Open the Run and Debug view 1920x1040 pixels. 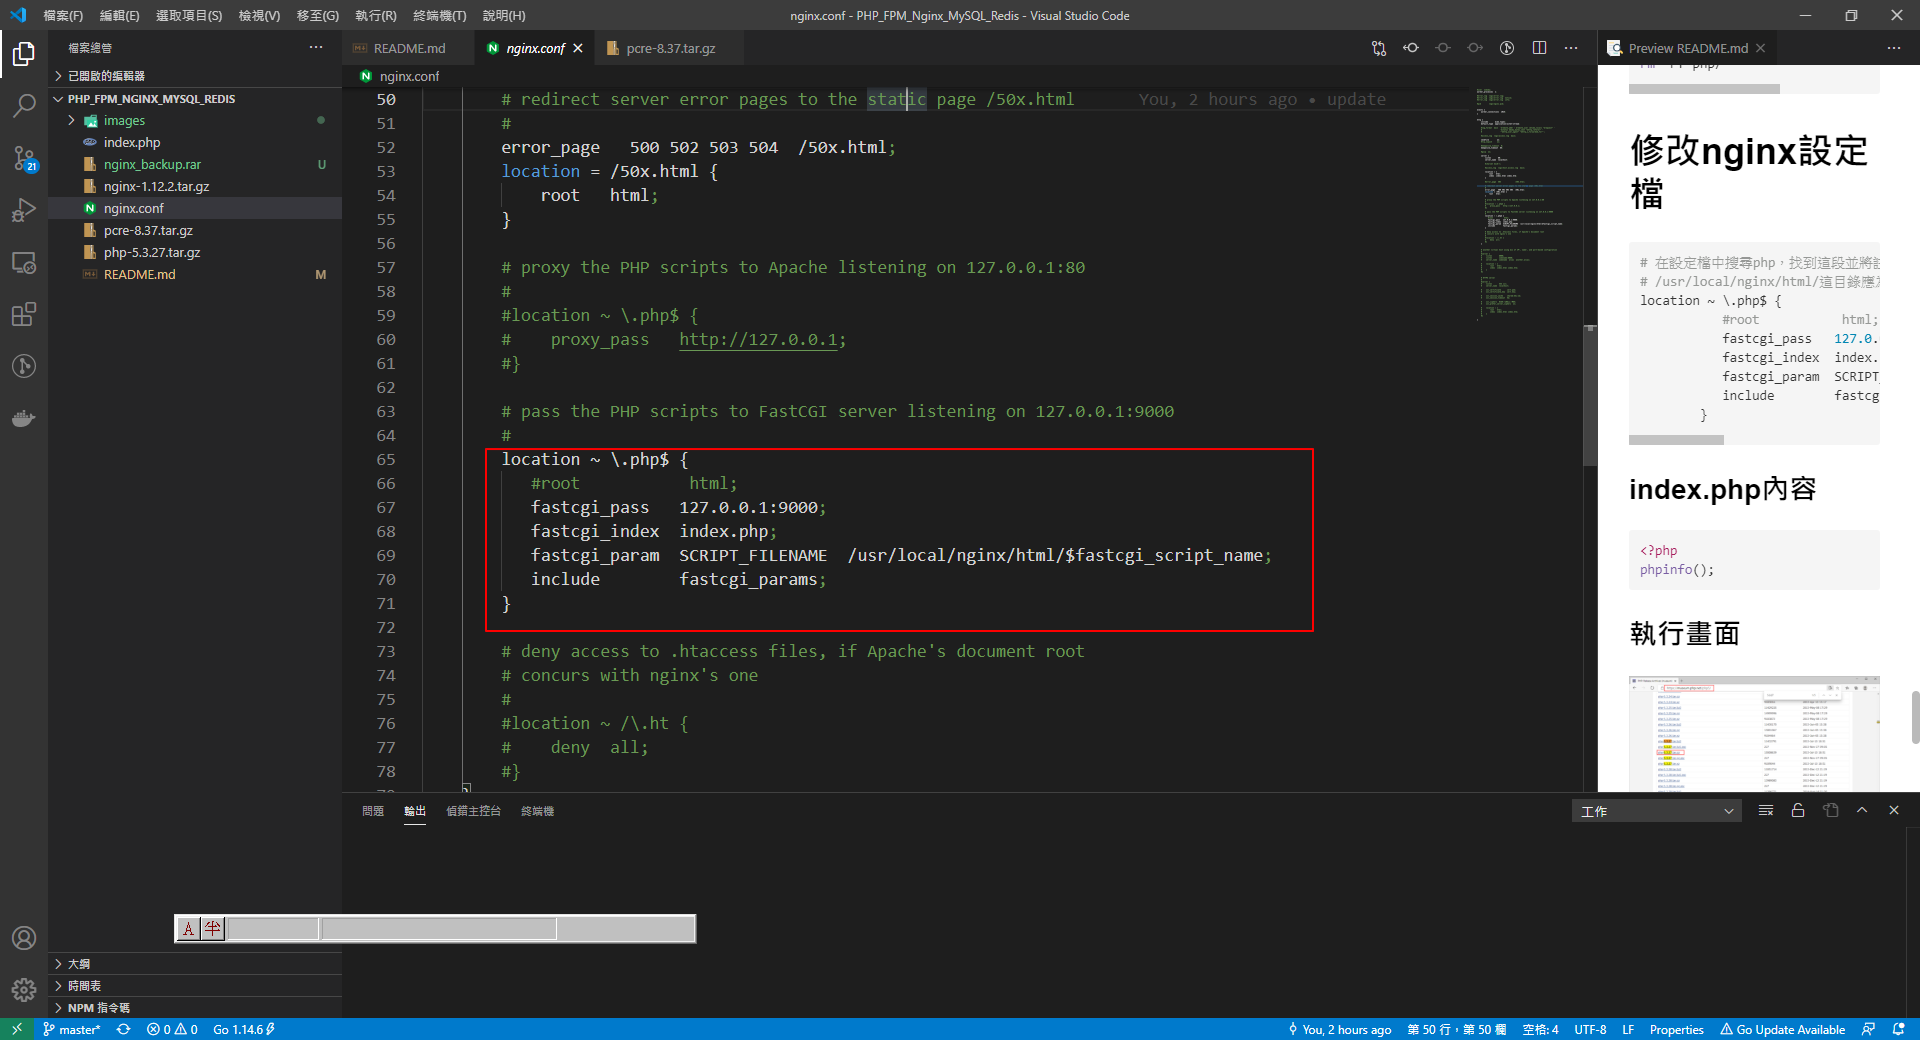tap(24, 210)
